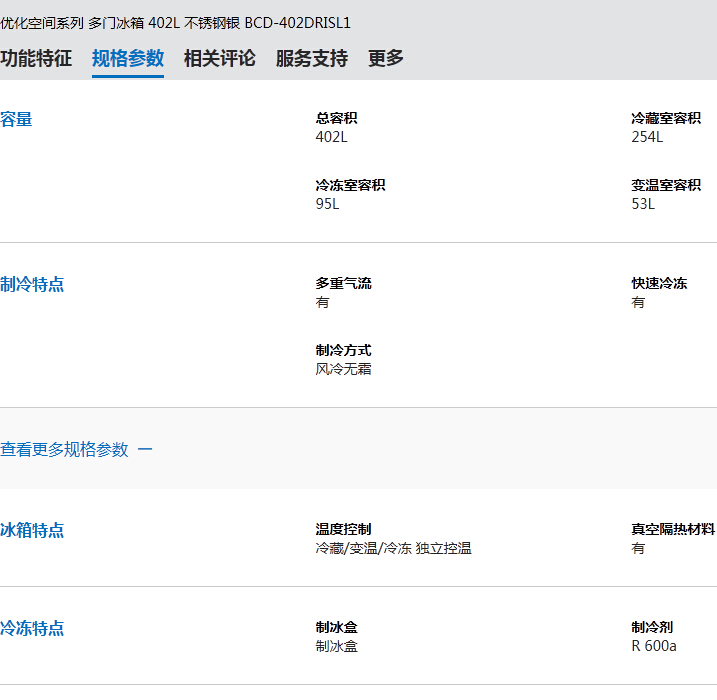Click the 变温室容积 label
The width and height of the screenshot is (717, 700).
click(x=666, y=185)
